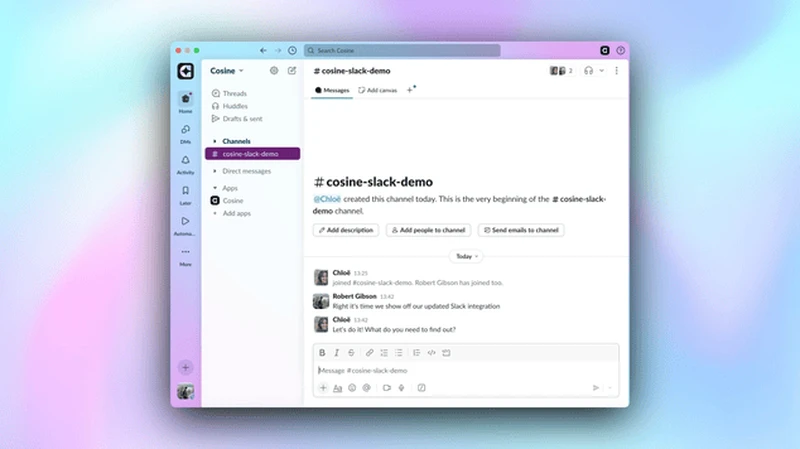Collapse the Channels section
The image size is (800, 449).
click(215, 141)
